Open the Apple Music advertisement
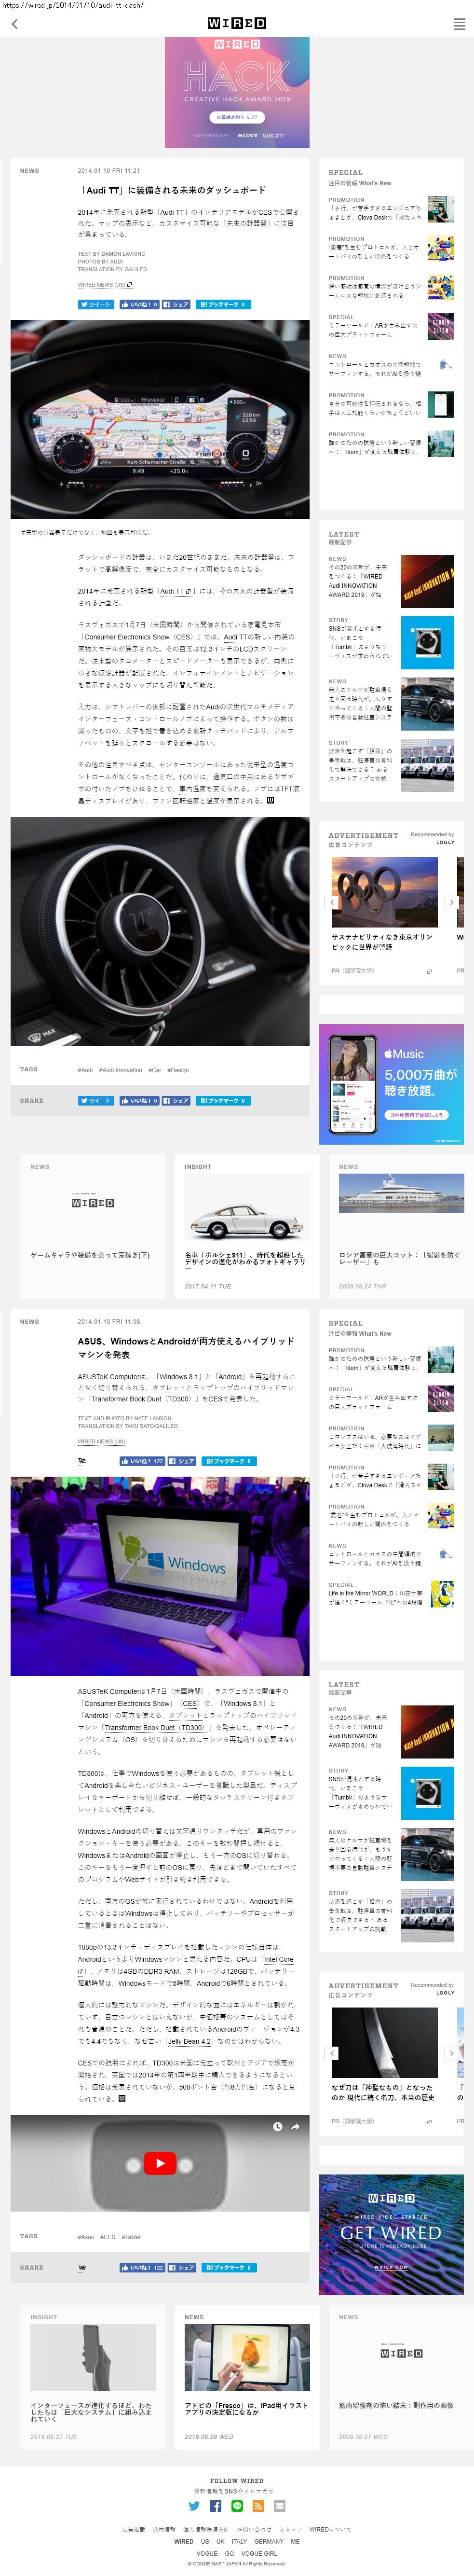474x2576 pixels. [x=391, y=1084]
